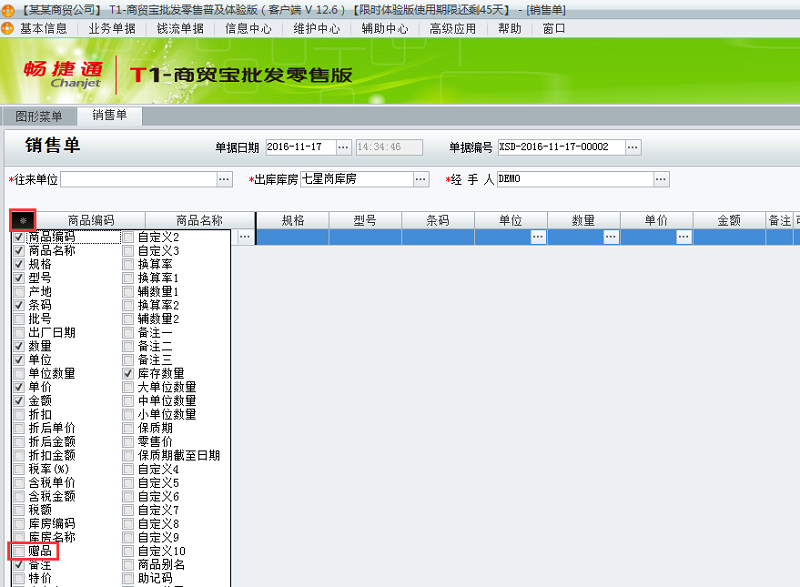
Task: Check the 税率(%) column checkbox
Action: [19, 469]
